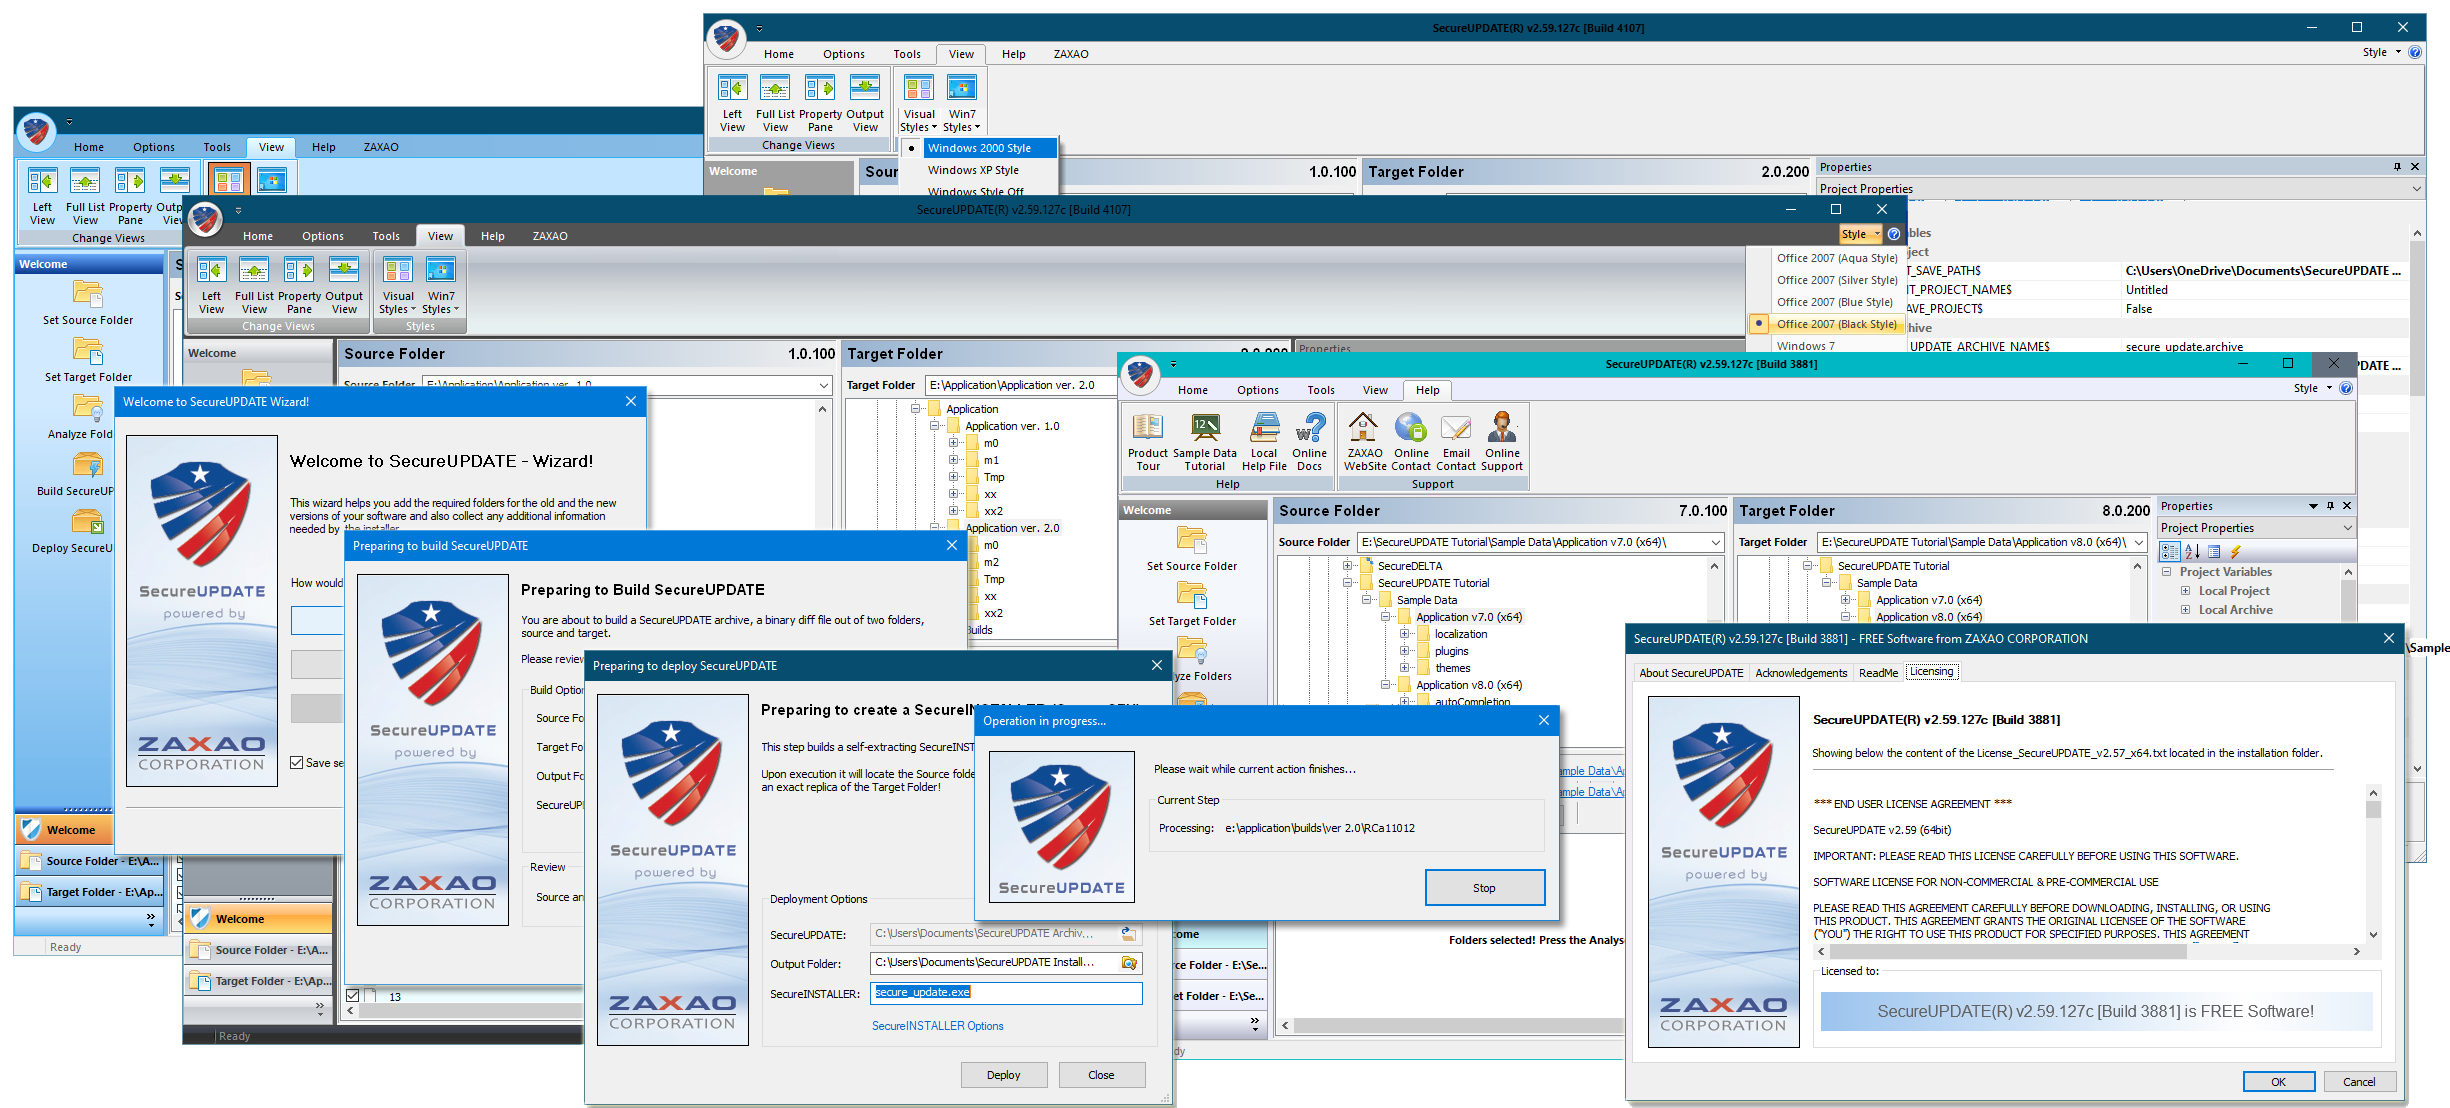Screen dimensions: 2450x1108
Task: Open the Local Help File
Action: [1264, 441]
